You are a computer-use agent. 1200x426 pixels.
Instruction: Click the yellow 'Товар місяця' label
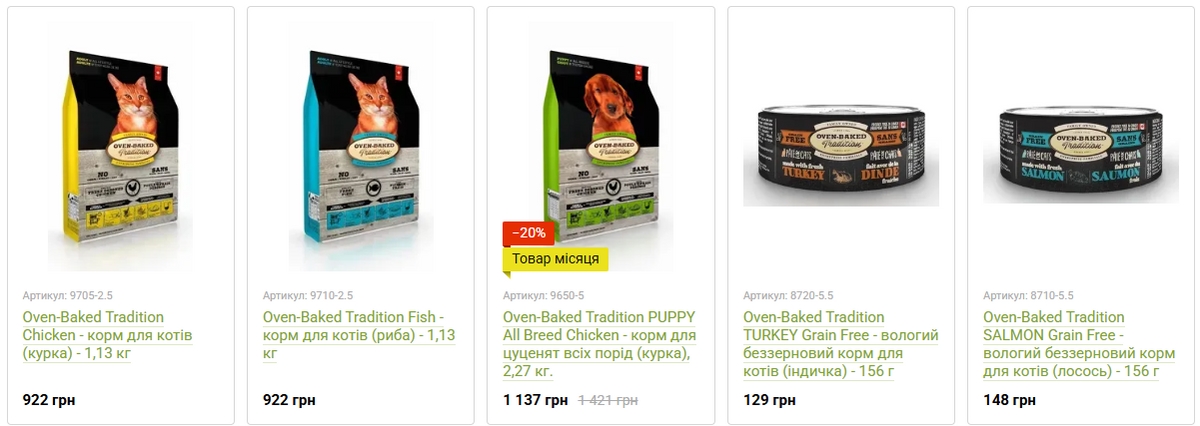coord(555,259)
